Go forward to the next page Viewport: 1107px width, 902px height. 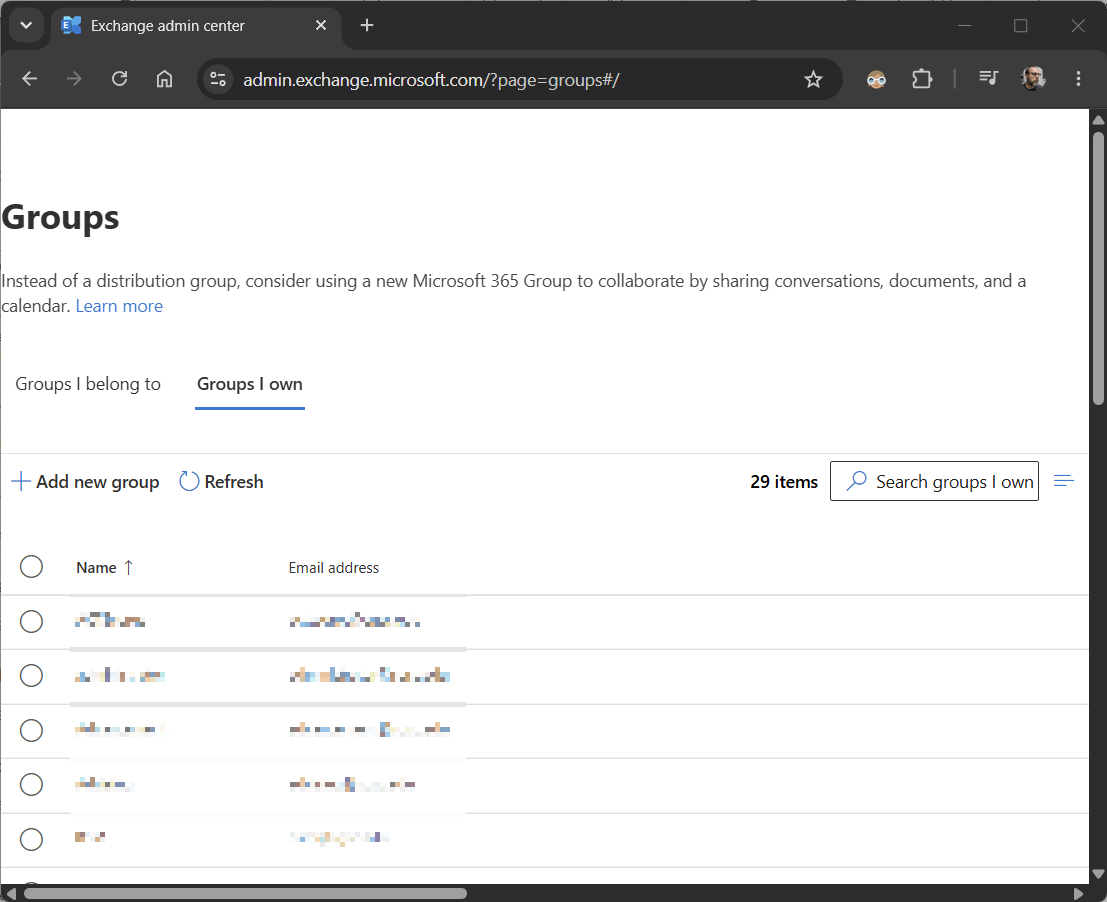(x=74, y=78)
